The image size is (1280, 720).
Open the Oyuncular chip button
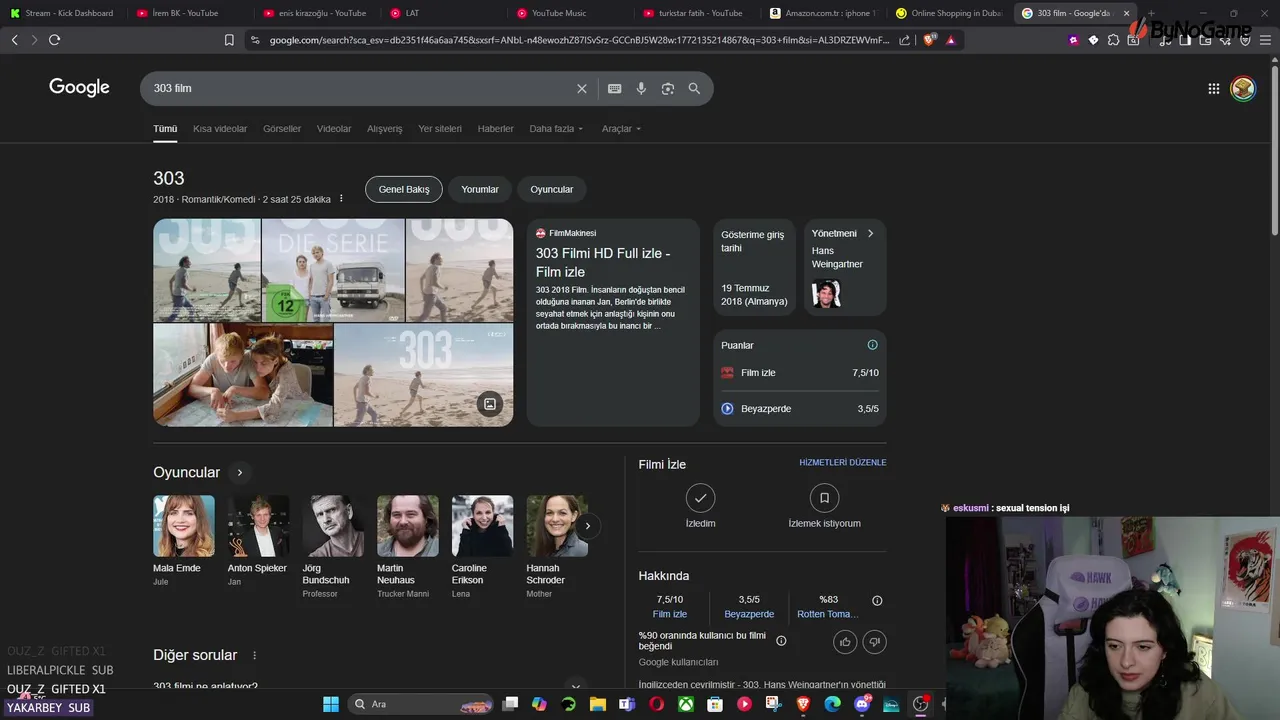pos(552,189)
